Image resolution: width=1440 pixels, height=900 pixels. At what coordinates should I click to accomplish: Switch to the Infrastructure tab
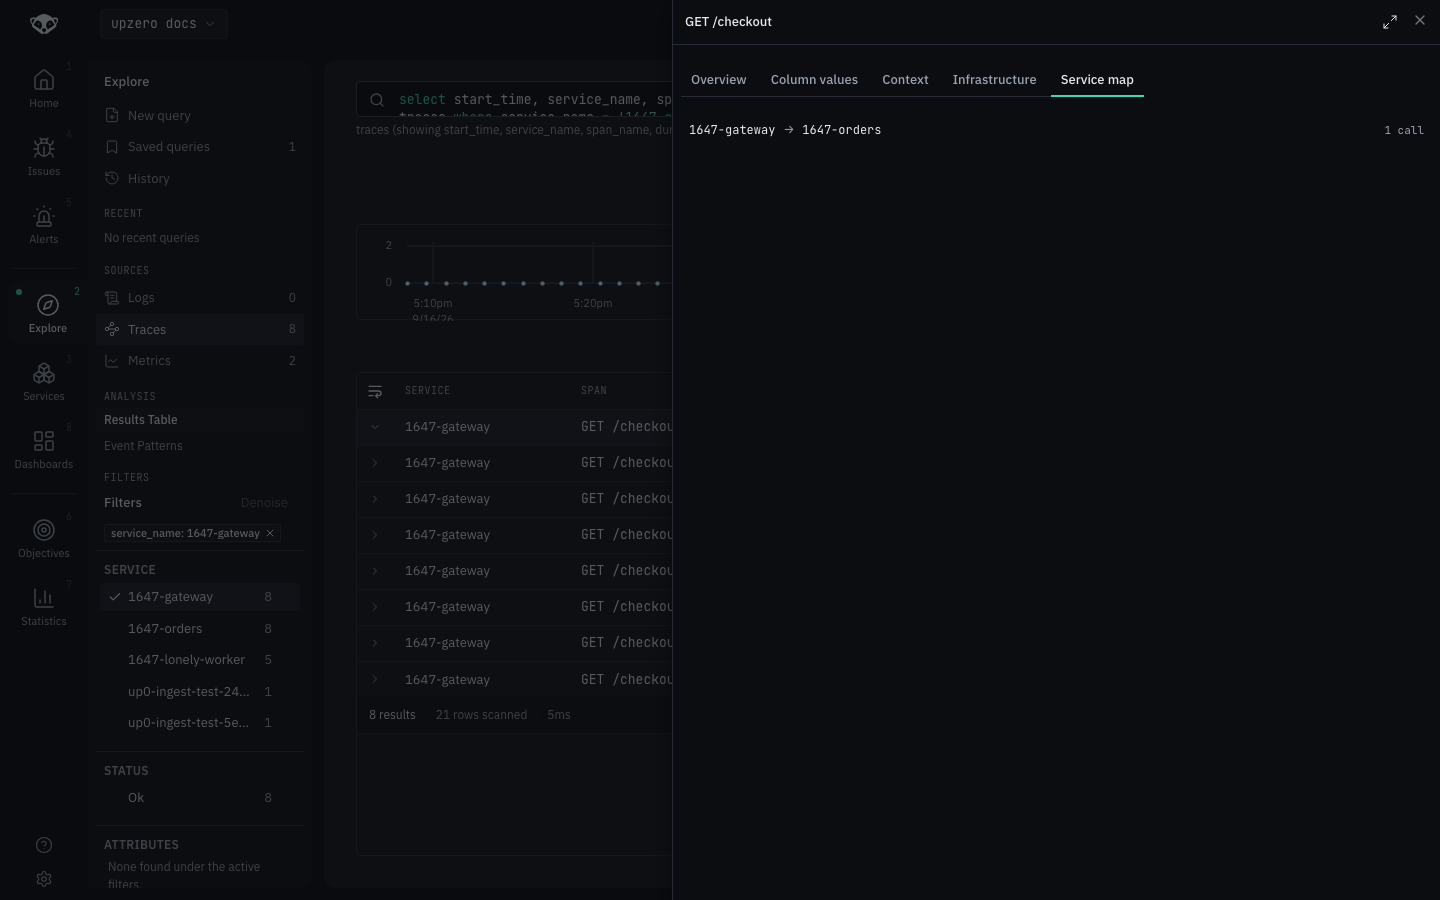(x=994, y=80)
